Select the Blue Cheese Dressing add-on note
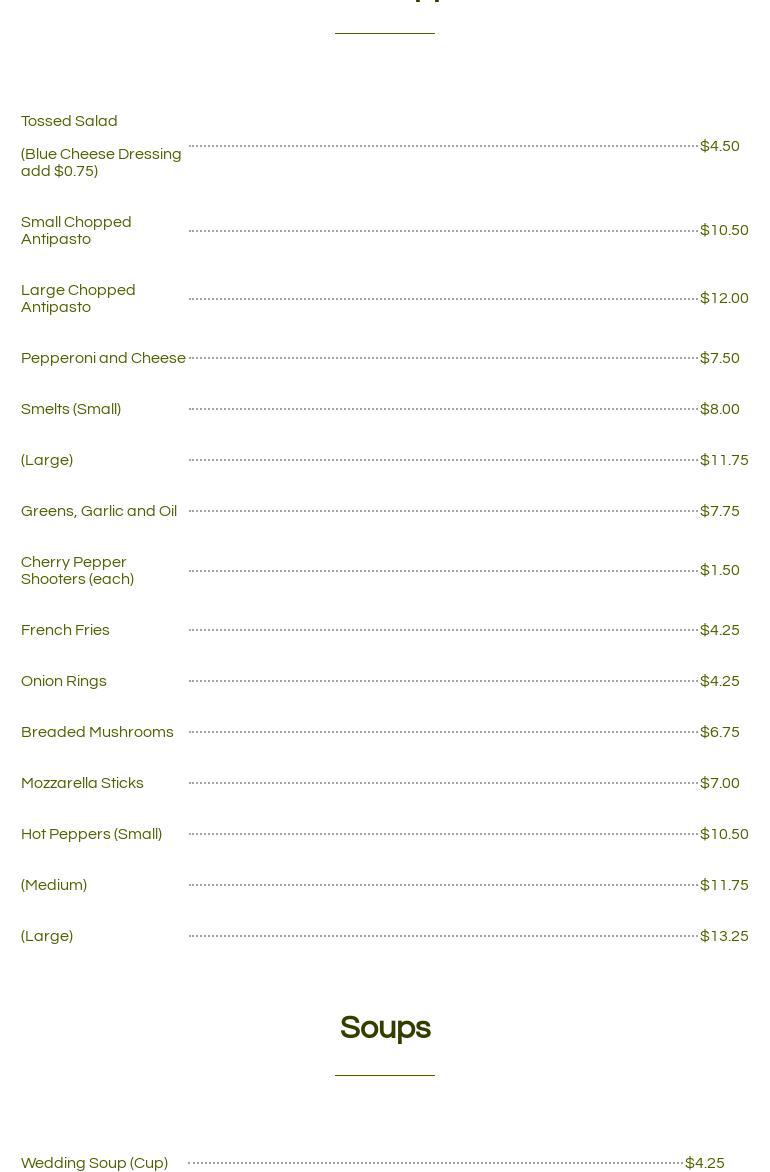 [101, 162]
